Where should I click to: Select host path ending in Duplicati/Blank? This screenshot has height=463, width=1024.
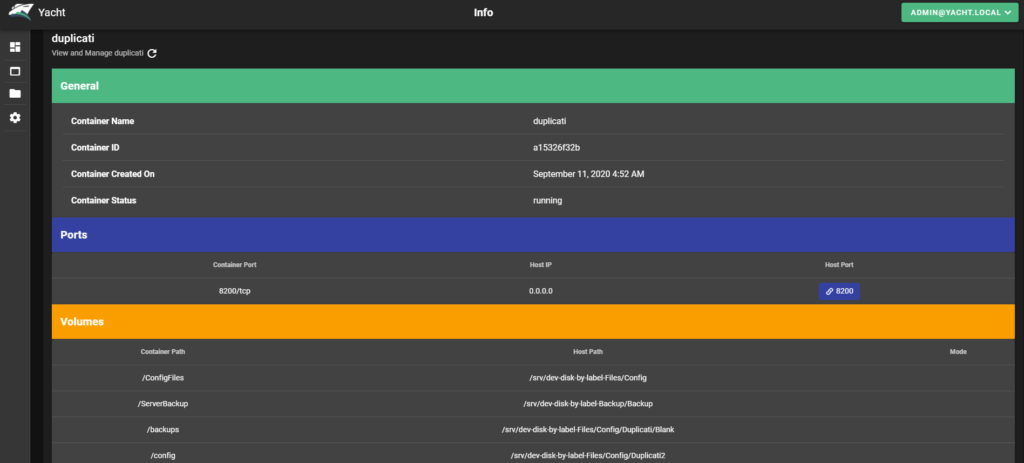pos(588,430)
